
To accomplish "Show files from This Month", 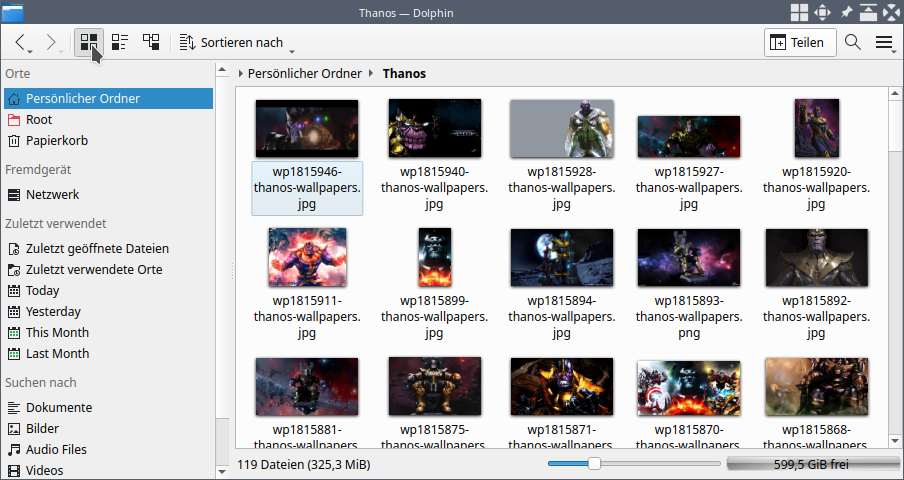I will 108,332.
